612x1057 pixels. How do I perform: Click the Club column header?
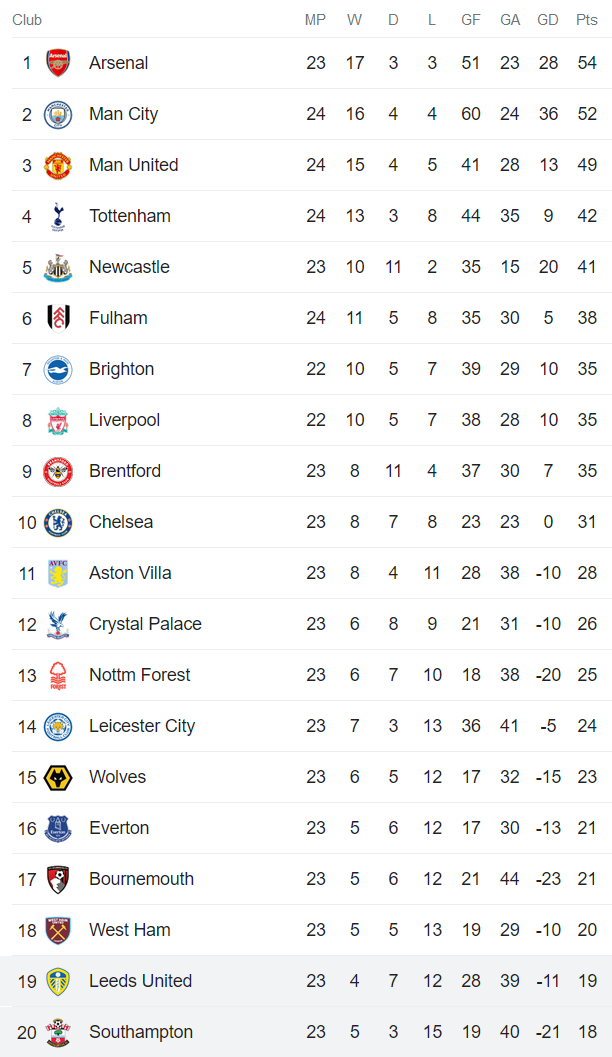(27, 20)
